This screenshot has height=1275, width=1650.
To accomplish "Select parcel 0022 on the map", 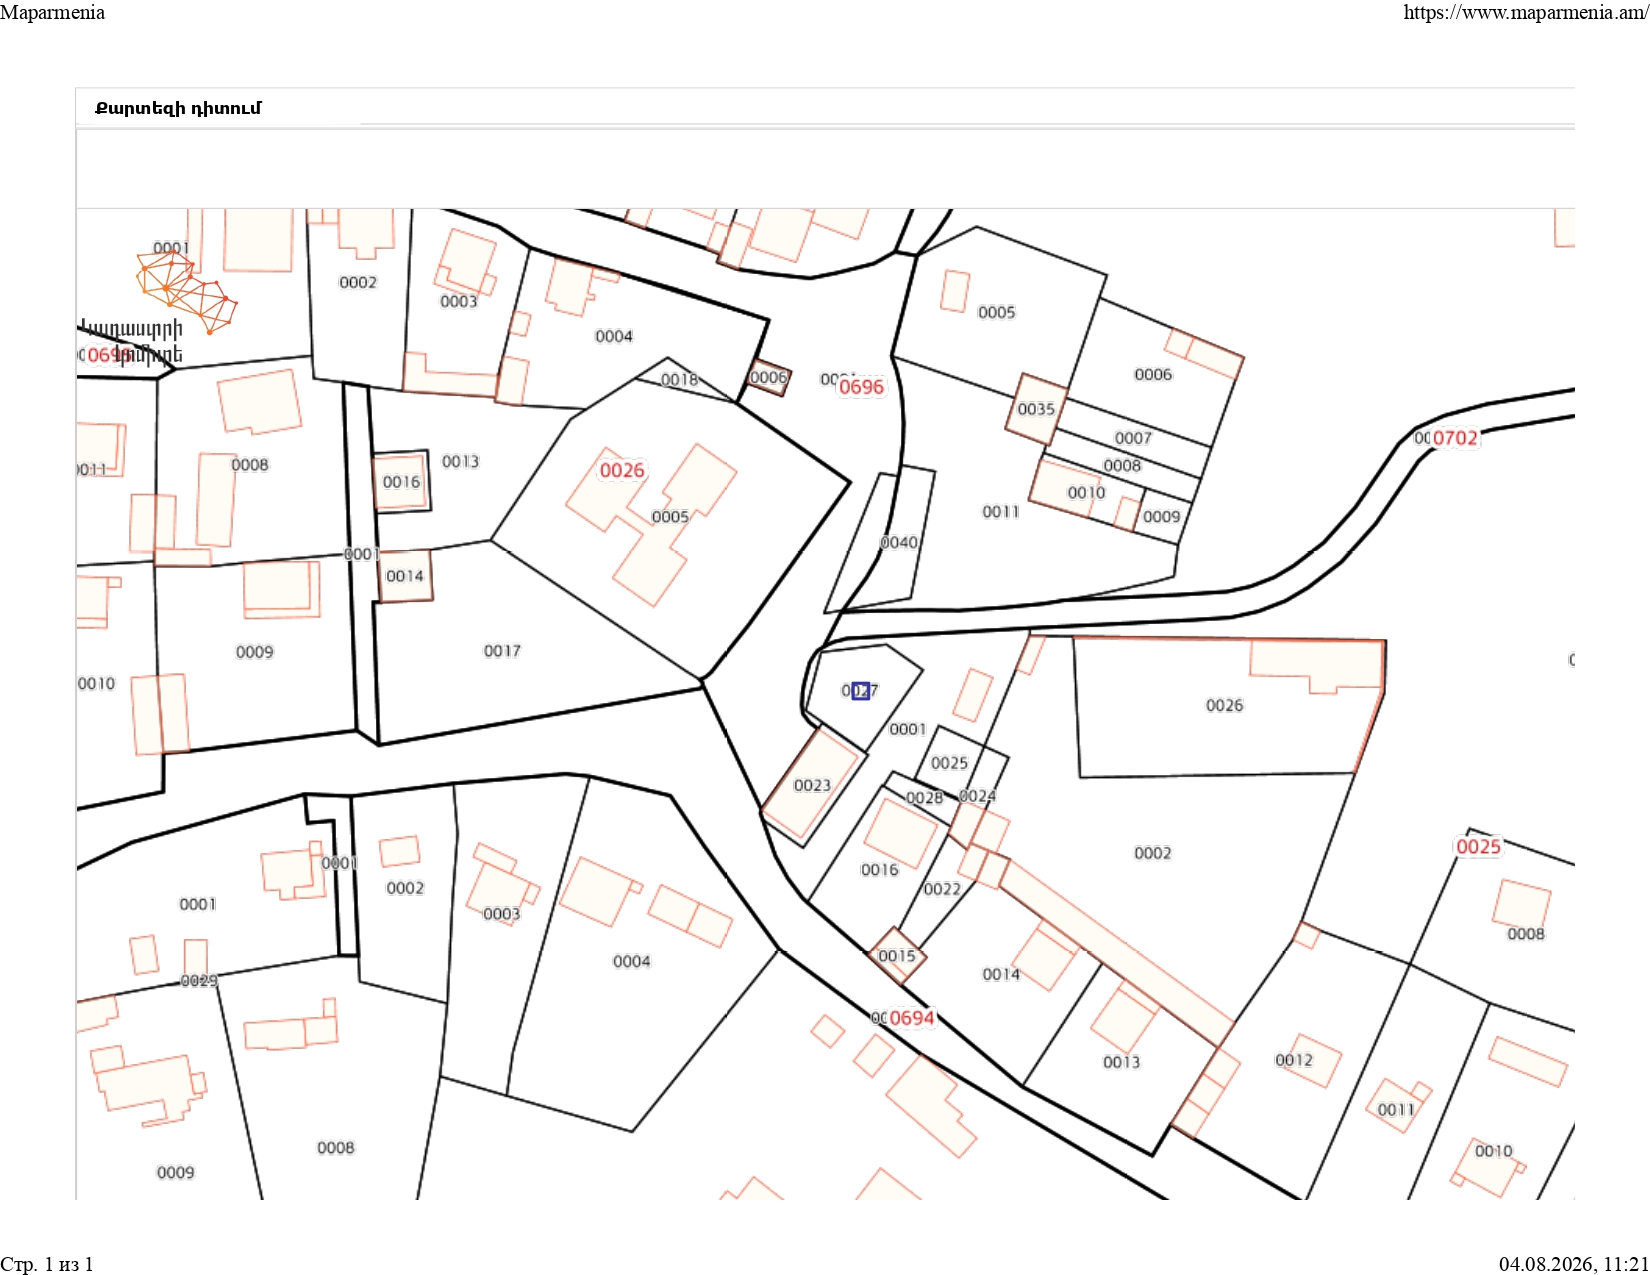I will pyautogui.click(x=942, y=889).
